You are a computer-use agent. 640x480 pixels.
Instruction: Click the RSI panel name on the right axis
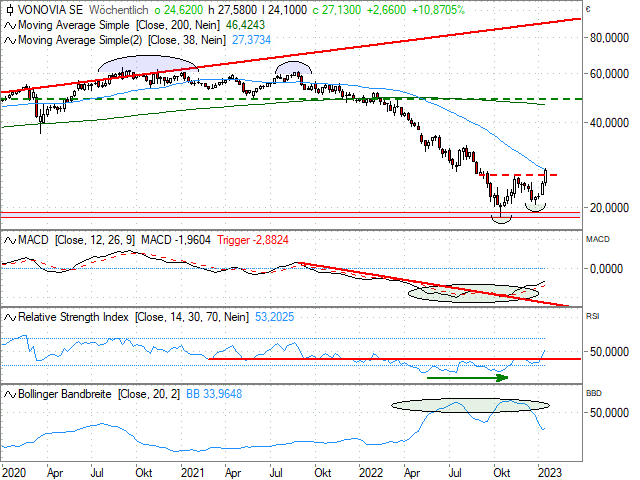[593, 317]
